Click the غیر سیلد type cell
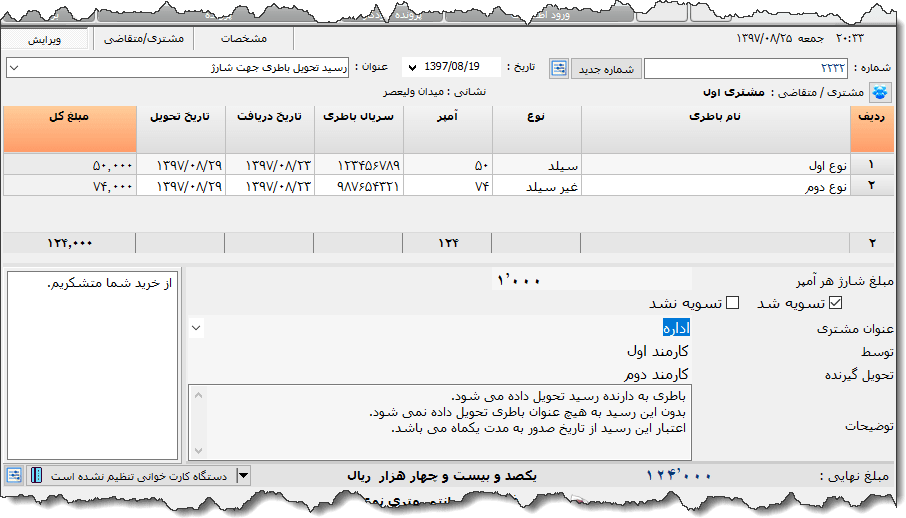 537,186
